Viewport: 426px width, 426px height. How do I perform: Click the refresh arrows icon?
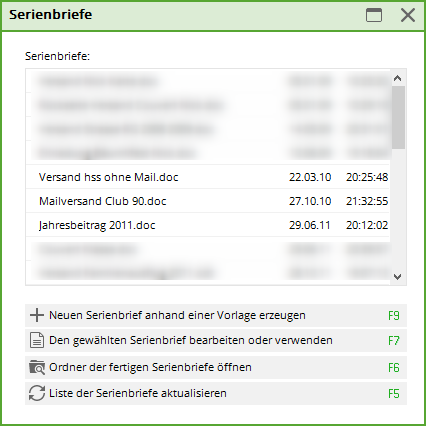click(37, 393)
